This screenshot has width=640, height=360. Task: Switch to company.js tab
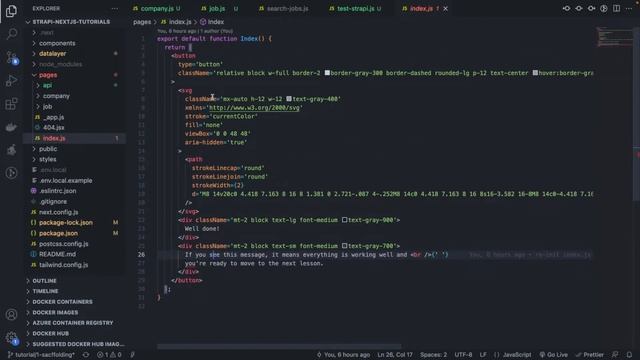[x=157, y=8]
